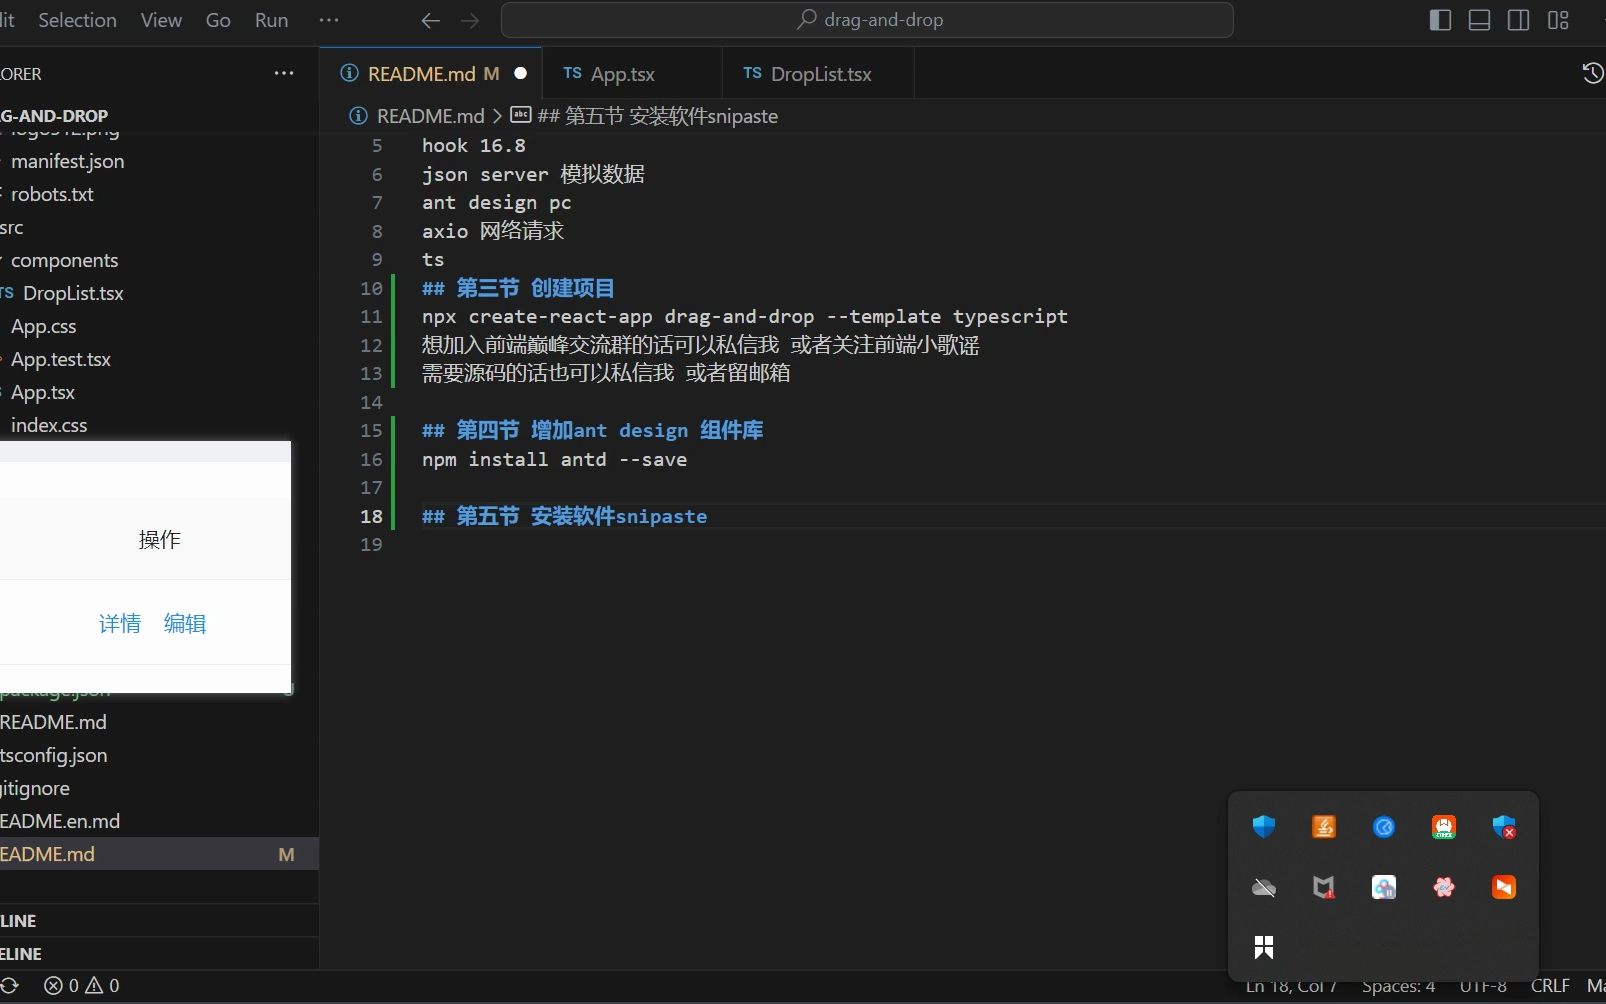Image resolution: width=1606 pixels, height=1004 pixels.
Task: Toggle the Primary Side Bar
Action: point(1440,20)
